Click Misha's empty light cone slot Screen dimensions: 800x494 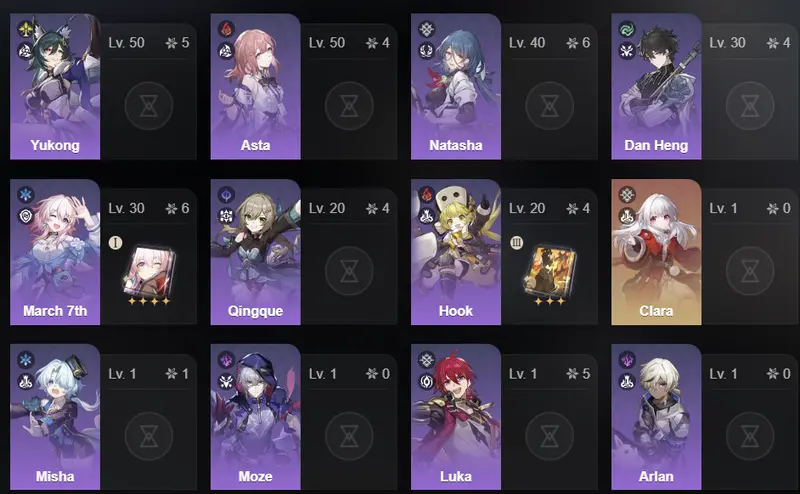(148, 436)
